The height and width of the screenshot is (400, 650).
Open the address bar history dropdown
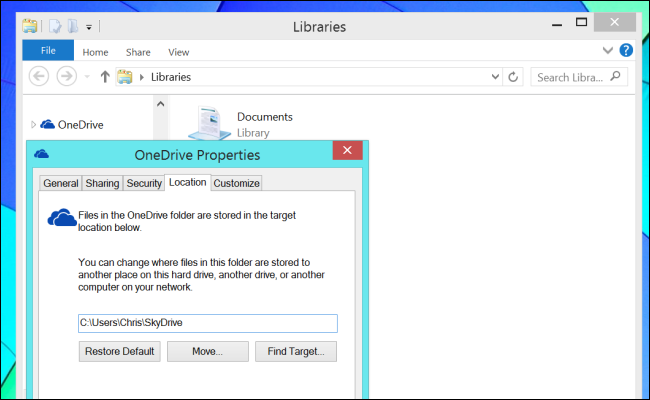pyautogui.click(x=495, y=77)
